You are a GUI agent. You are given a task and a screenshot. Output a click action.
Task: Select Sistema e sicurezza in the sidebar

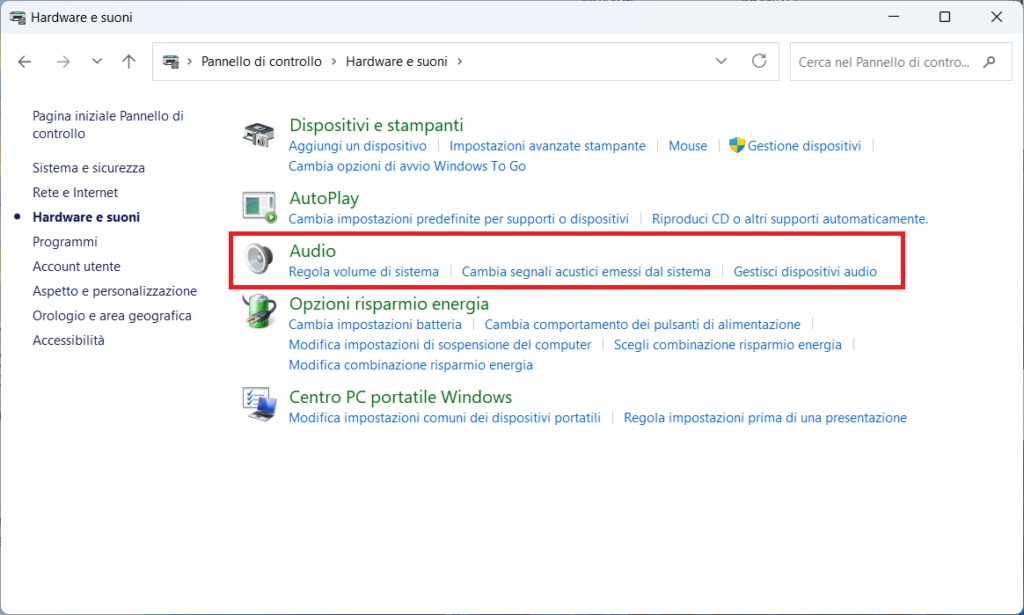(88, 168)
